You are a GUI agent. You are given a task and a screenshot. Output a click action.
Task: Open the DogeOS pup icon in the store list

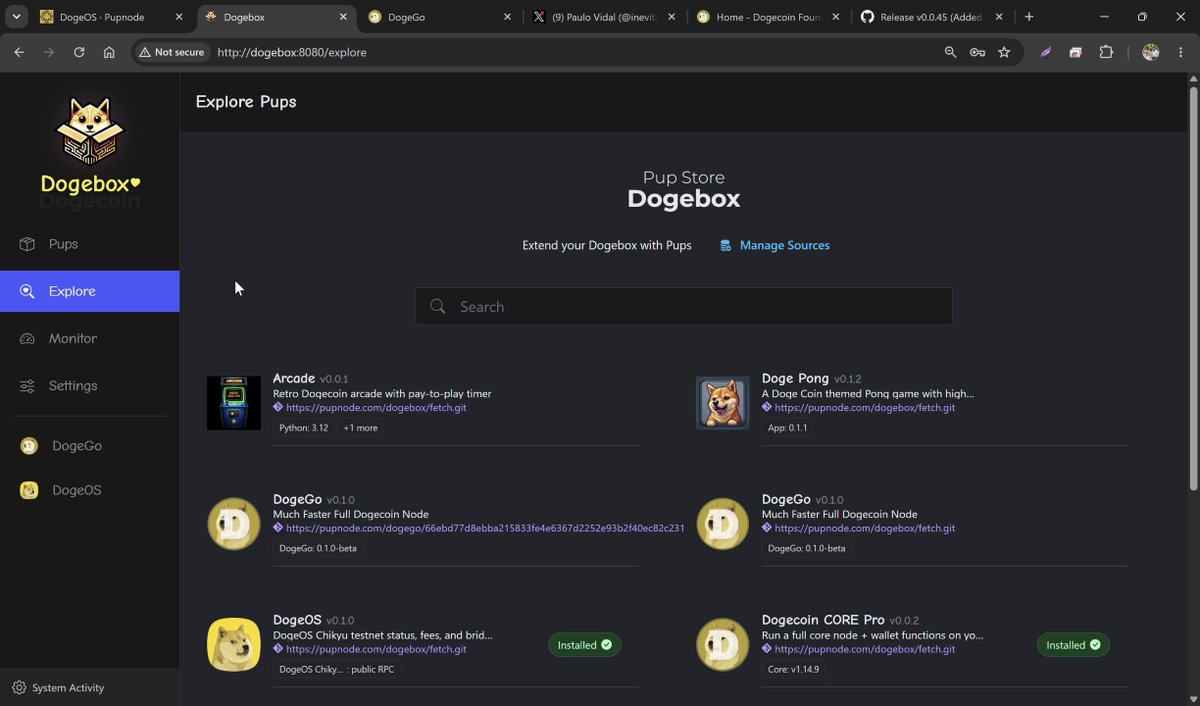click(234, 645)
